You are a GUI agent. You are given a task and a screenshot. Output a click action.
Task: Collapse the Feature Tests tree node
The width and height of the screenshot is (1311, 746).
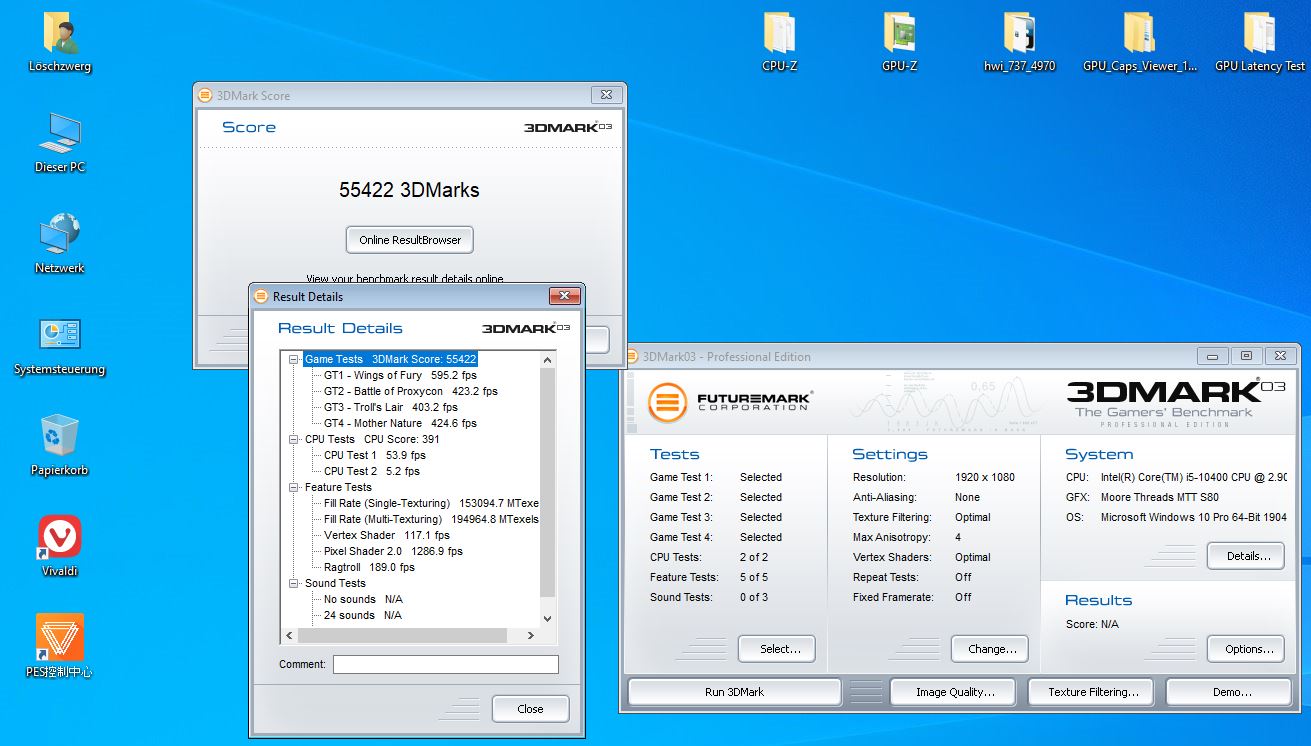click(x=294, y=487)
